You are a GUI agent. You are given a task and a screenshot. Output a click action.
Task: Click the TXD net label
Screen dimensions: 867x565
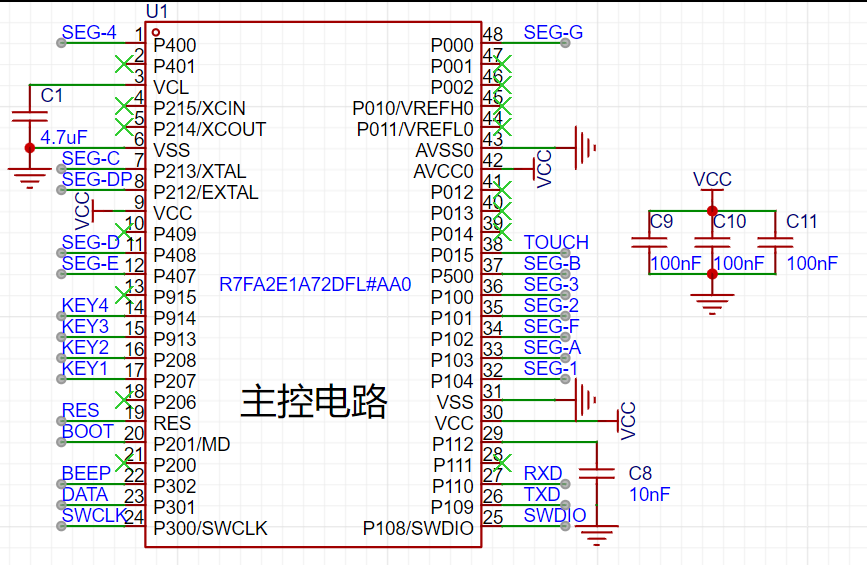542,495
